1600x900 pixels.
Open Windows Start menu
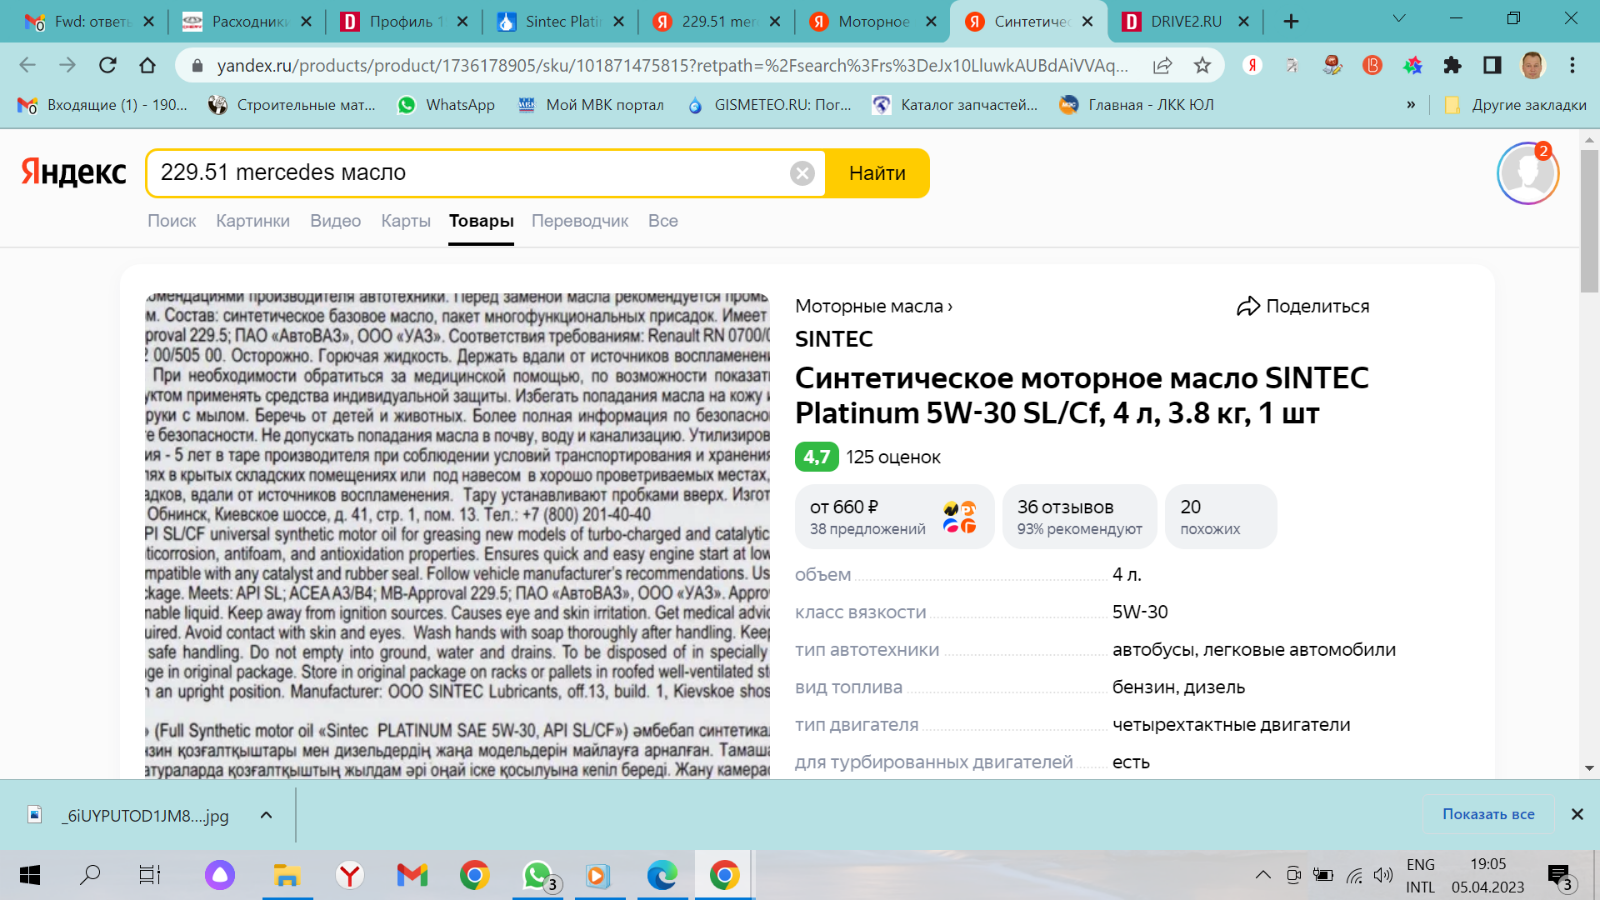pyautogui.click(x=30, y=875)
